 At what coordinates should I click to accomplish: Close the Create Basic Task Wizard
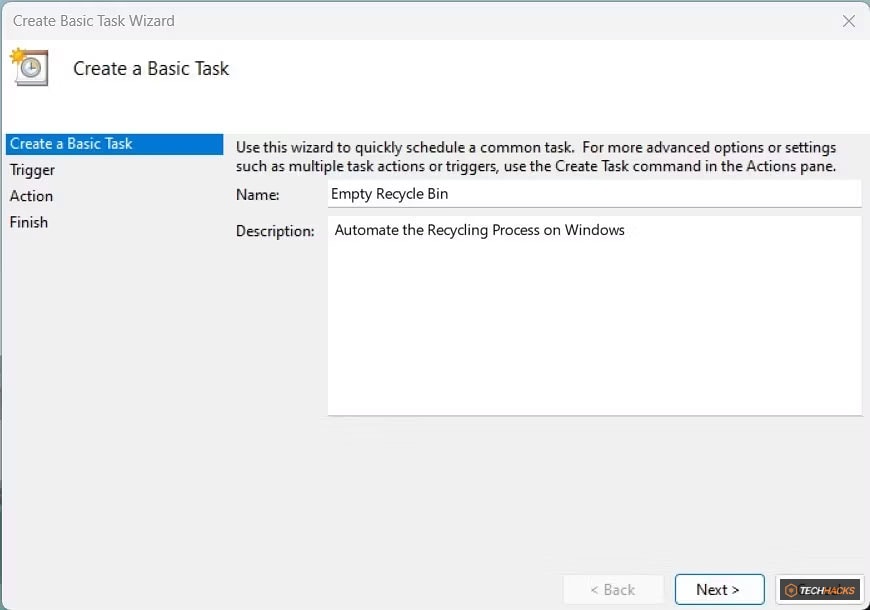pos(849,20)
